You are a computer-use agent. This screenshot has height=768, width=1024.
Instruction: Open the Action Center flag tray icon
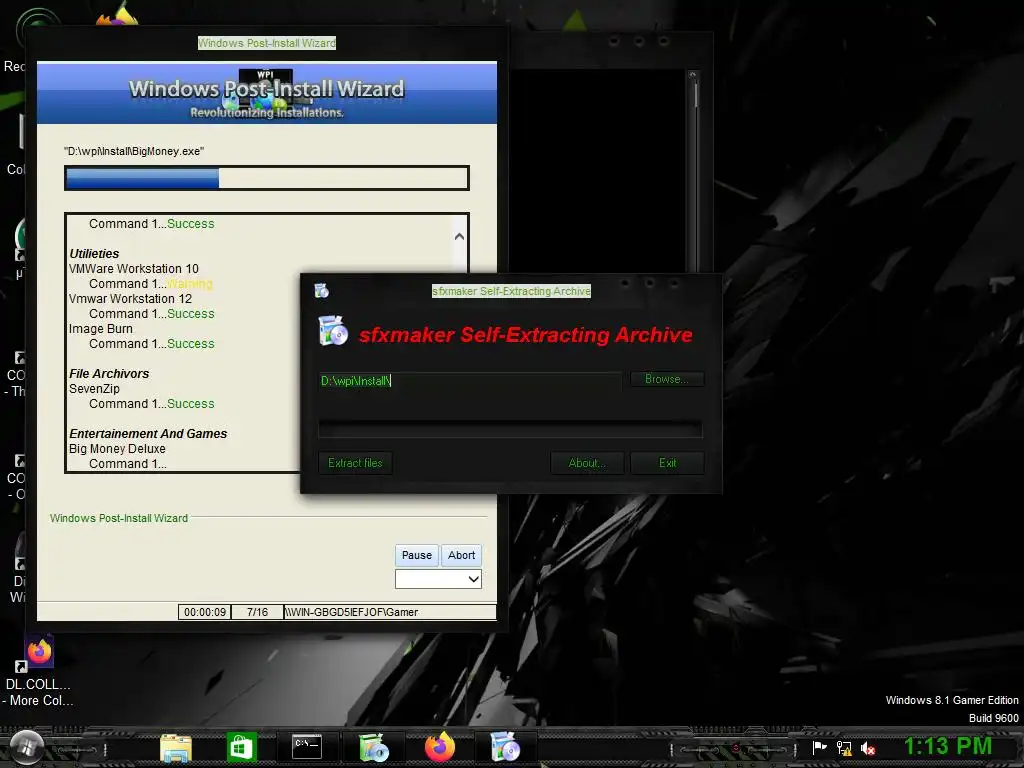819,748
